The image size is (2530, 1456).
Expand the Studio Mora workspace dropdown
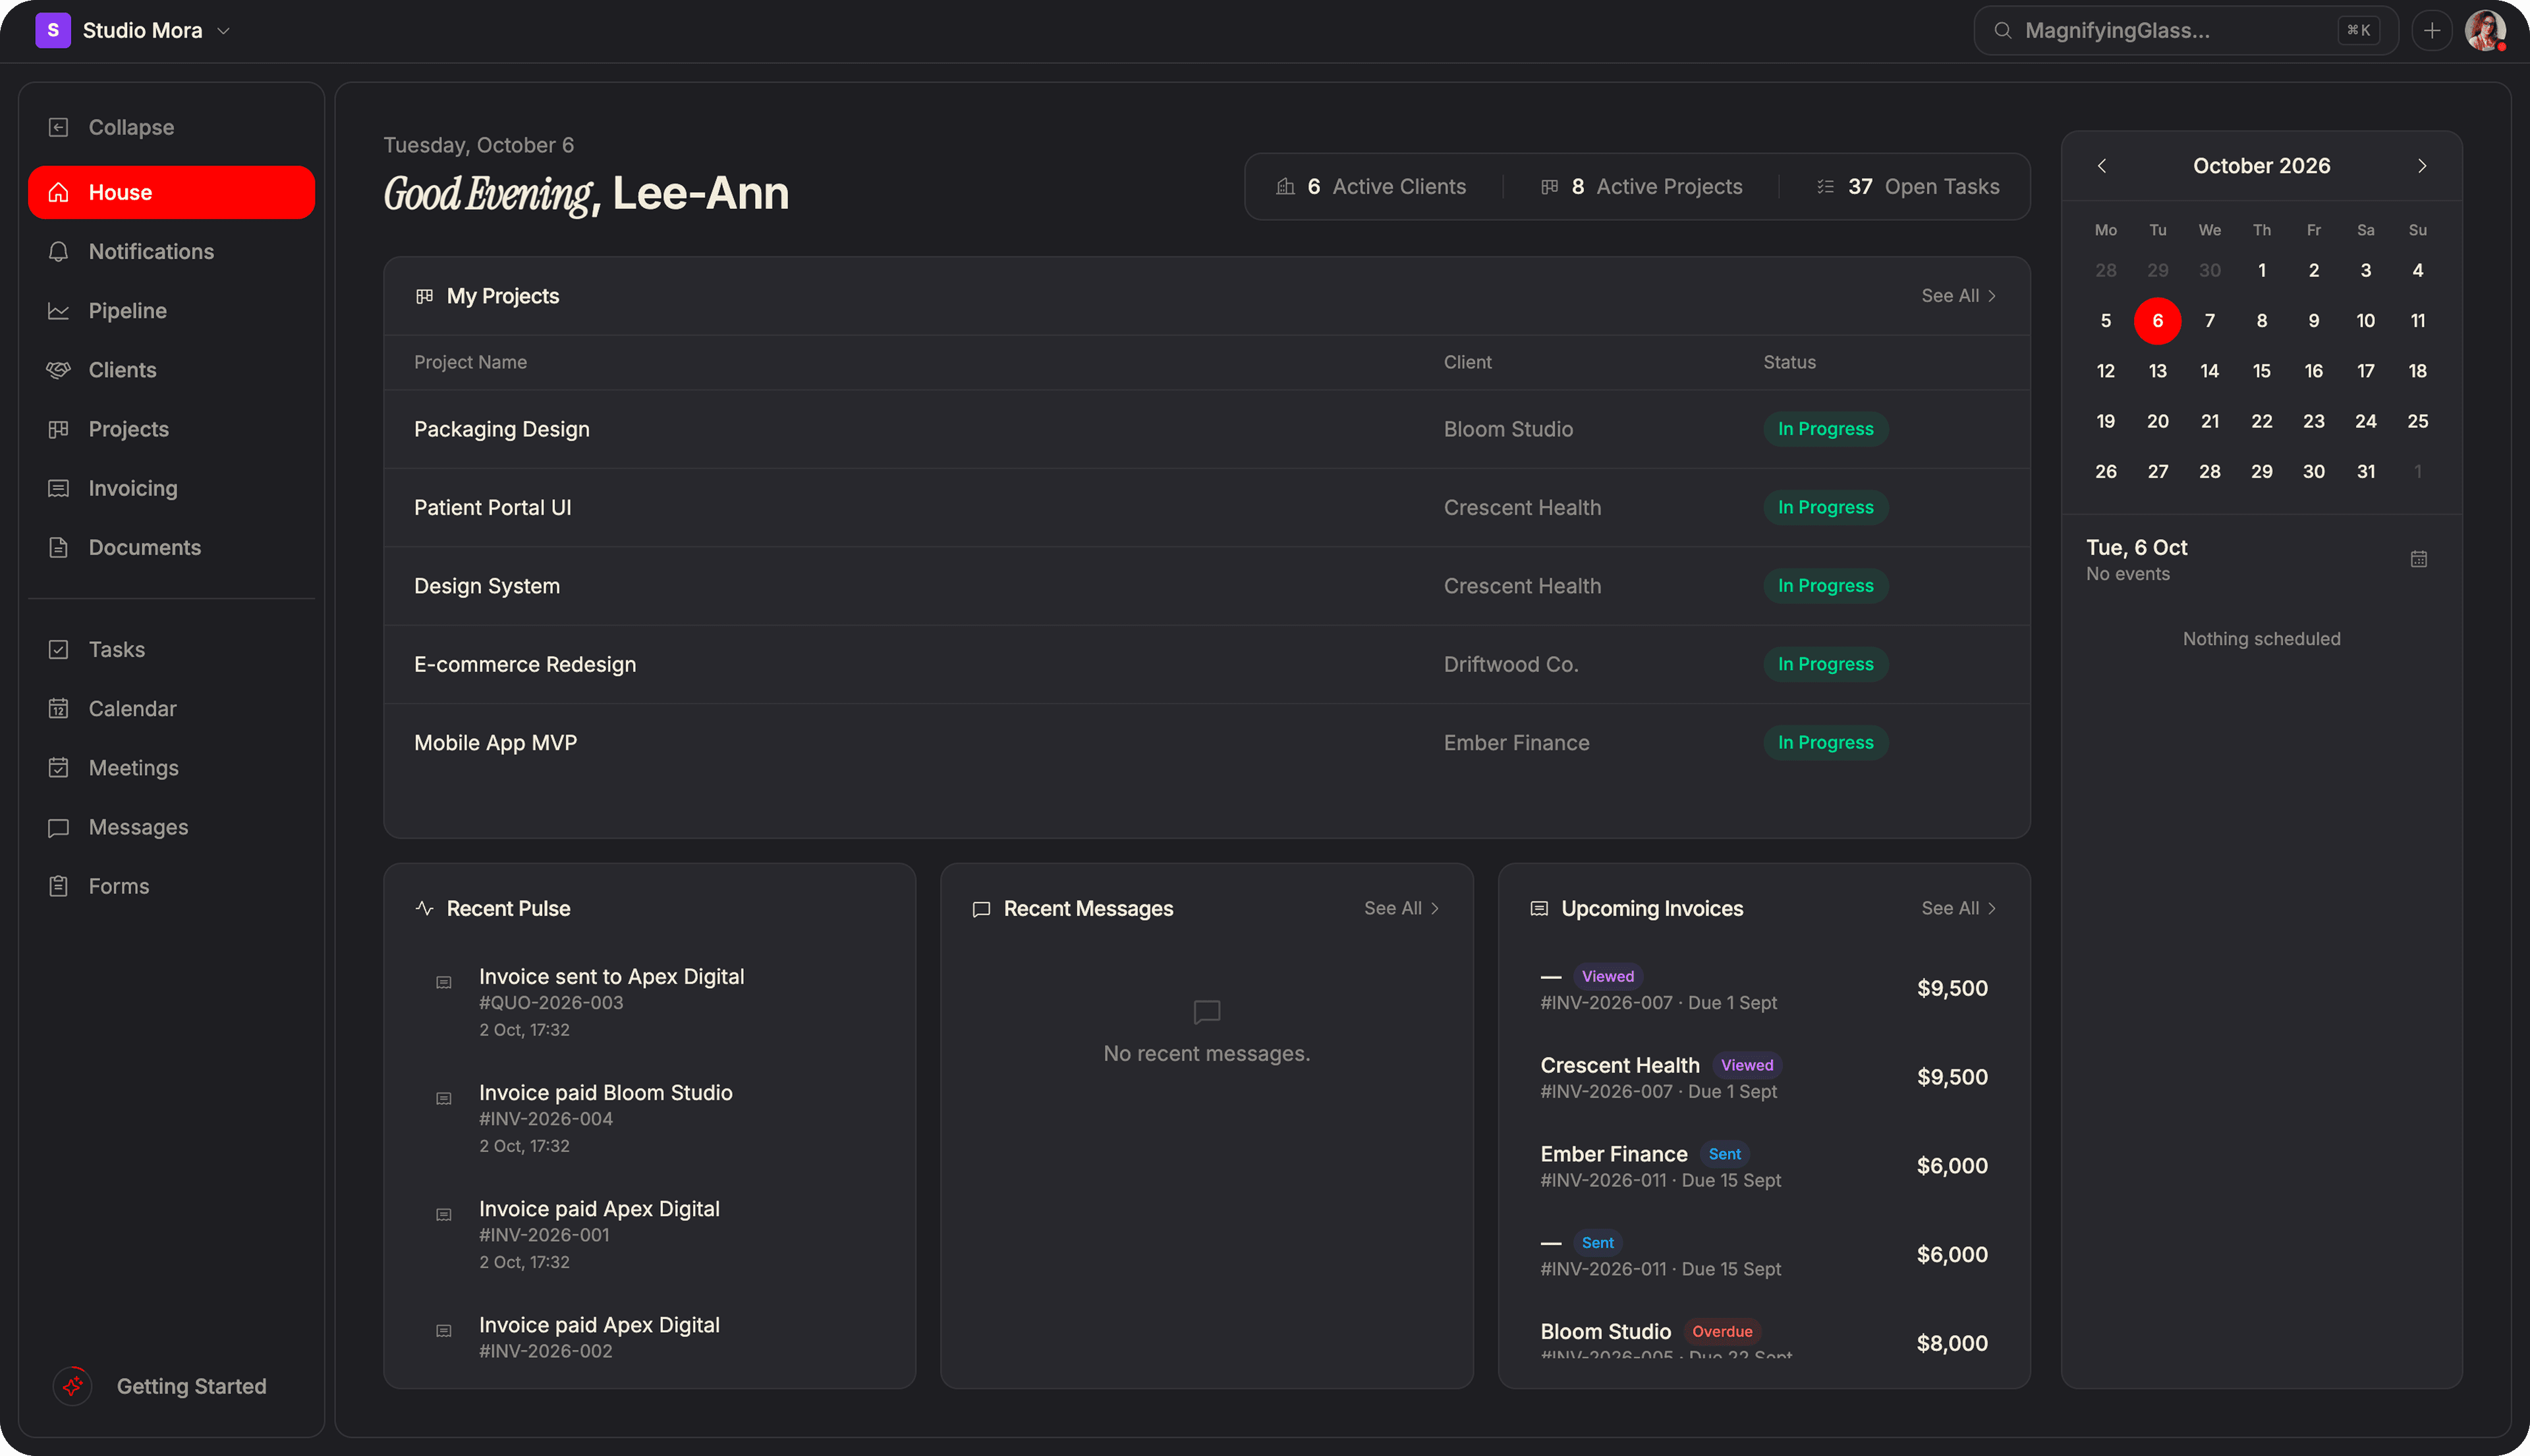(224, 31)
